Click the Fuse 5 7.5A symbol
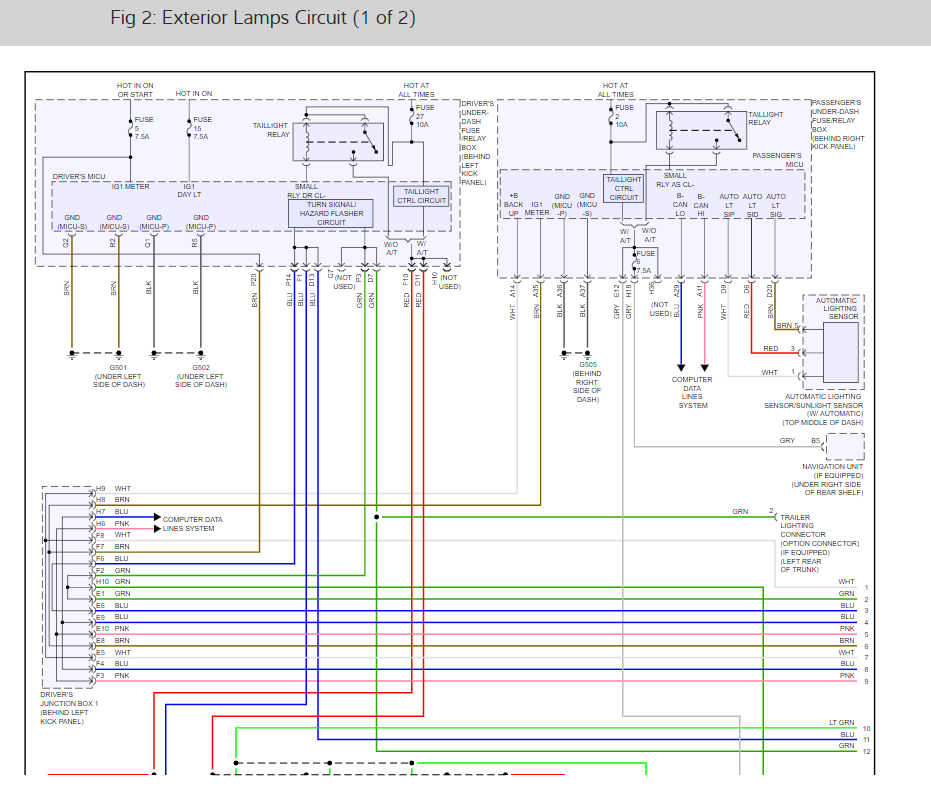The width and height of the screenshot is (931, 802). pyautogui.click(x=131, y=128)
